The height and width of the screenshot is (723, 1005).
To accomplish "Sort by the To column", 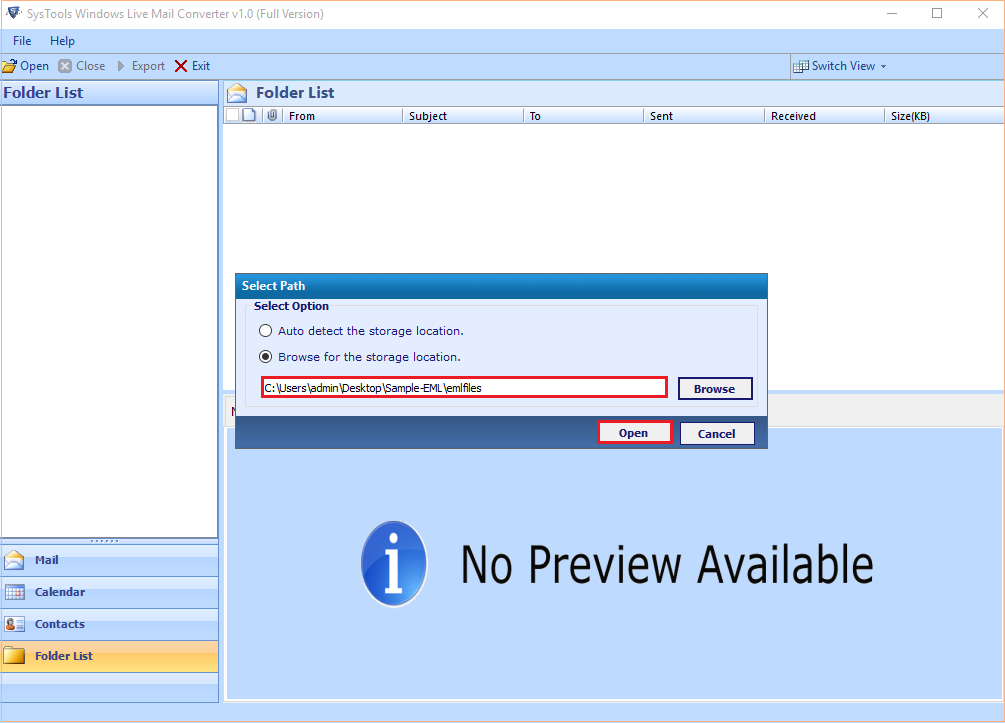I will click(x=583, y=116).
